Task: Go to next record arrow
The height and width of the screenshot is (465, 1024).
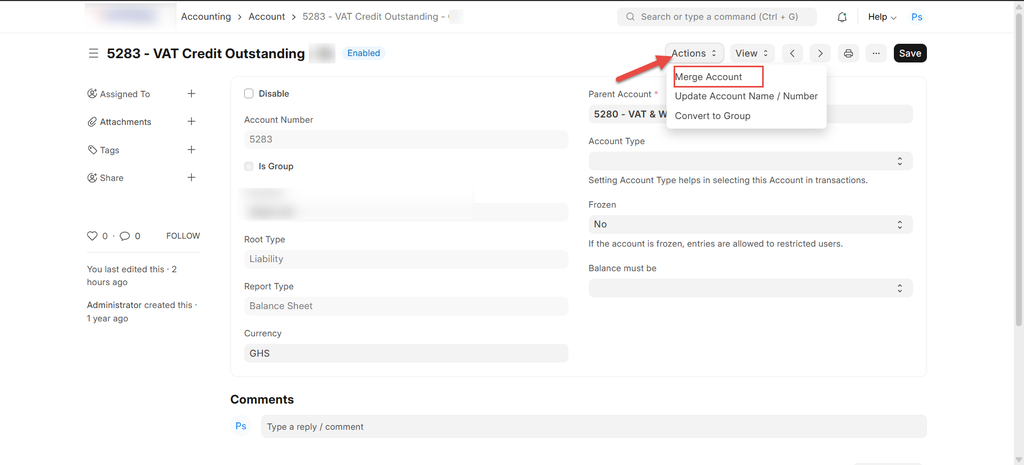Action: point(819,53)
